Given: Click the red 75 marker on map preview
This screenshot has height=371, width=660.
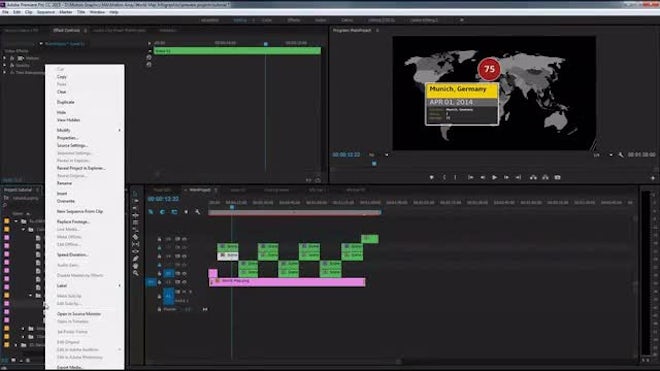Looking at the screenshot, I should (489, 69).
